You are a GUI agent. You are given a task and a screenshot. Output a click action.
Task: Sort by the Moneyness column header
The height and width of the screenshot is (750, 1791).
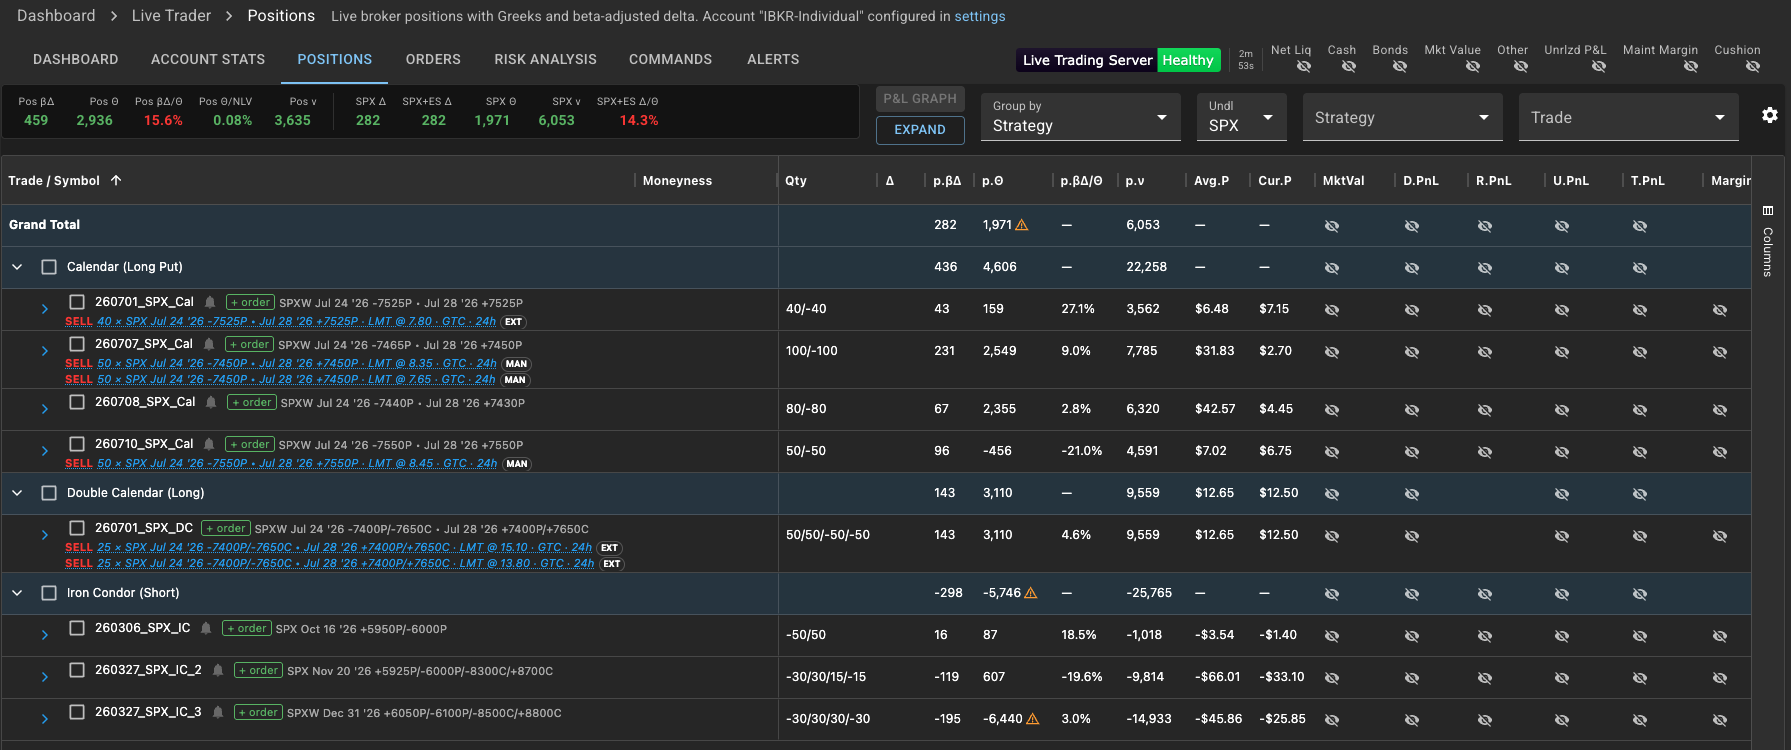click(677, 180)
